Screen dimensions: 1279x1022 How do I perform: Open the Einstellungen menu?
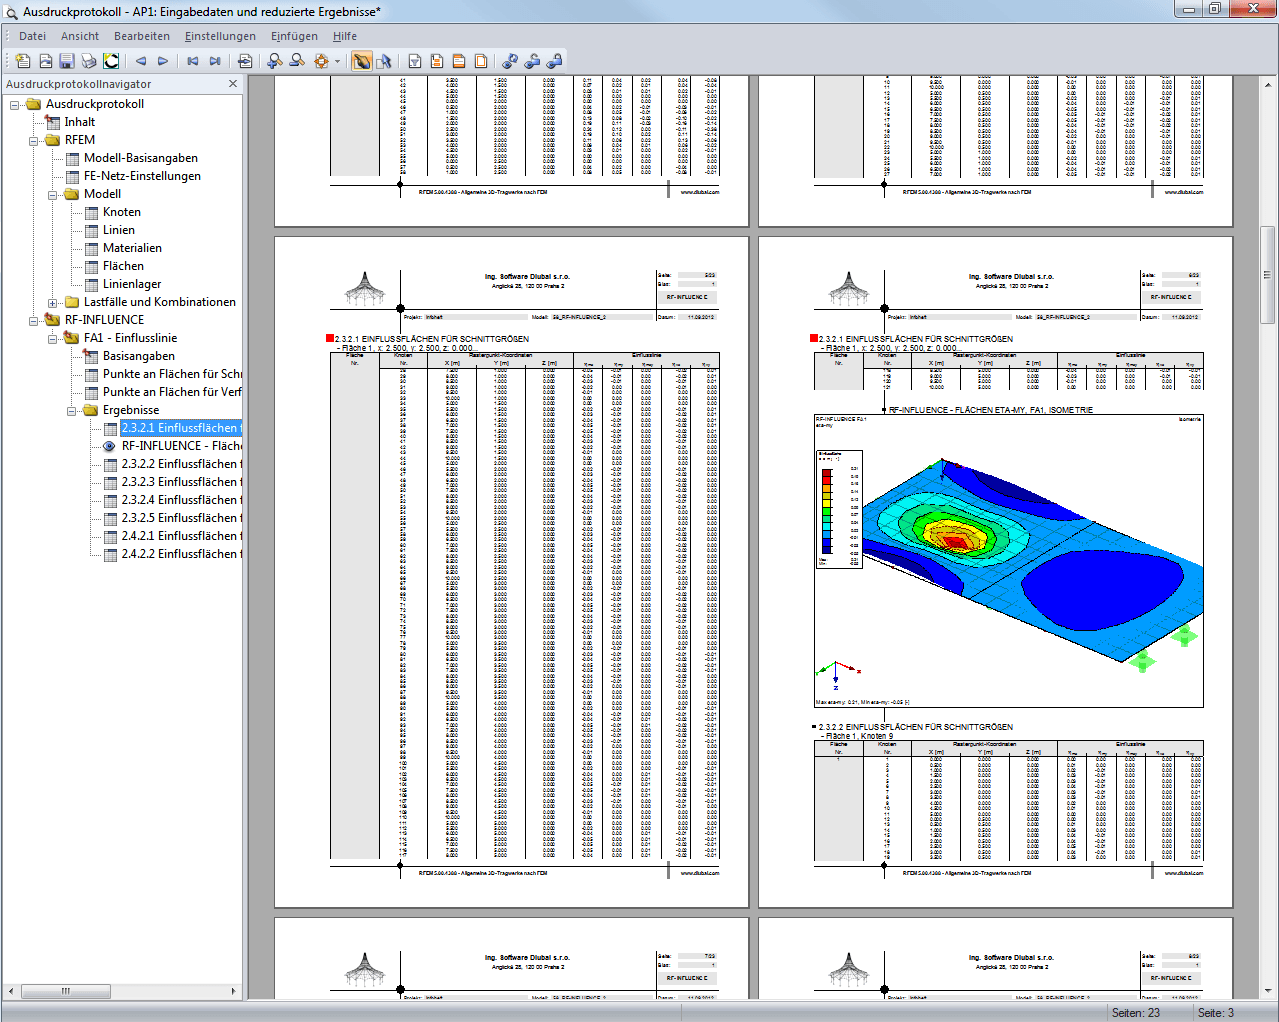(x=220, y=36)
